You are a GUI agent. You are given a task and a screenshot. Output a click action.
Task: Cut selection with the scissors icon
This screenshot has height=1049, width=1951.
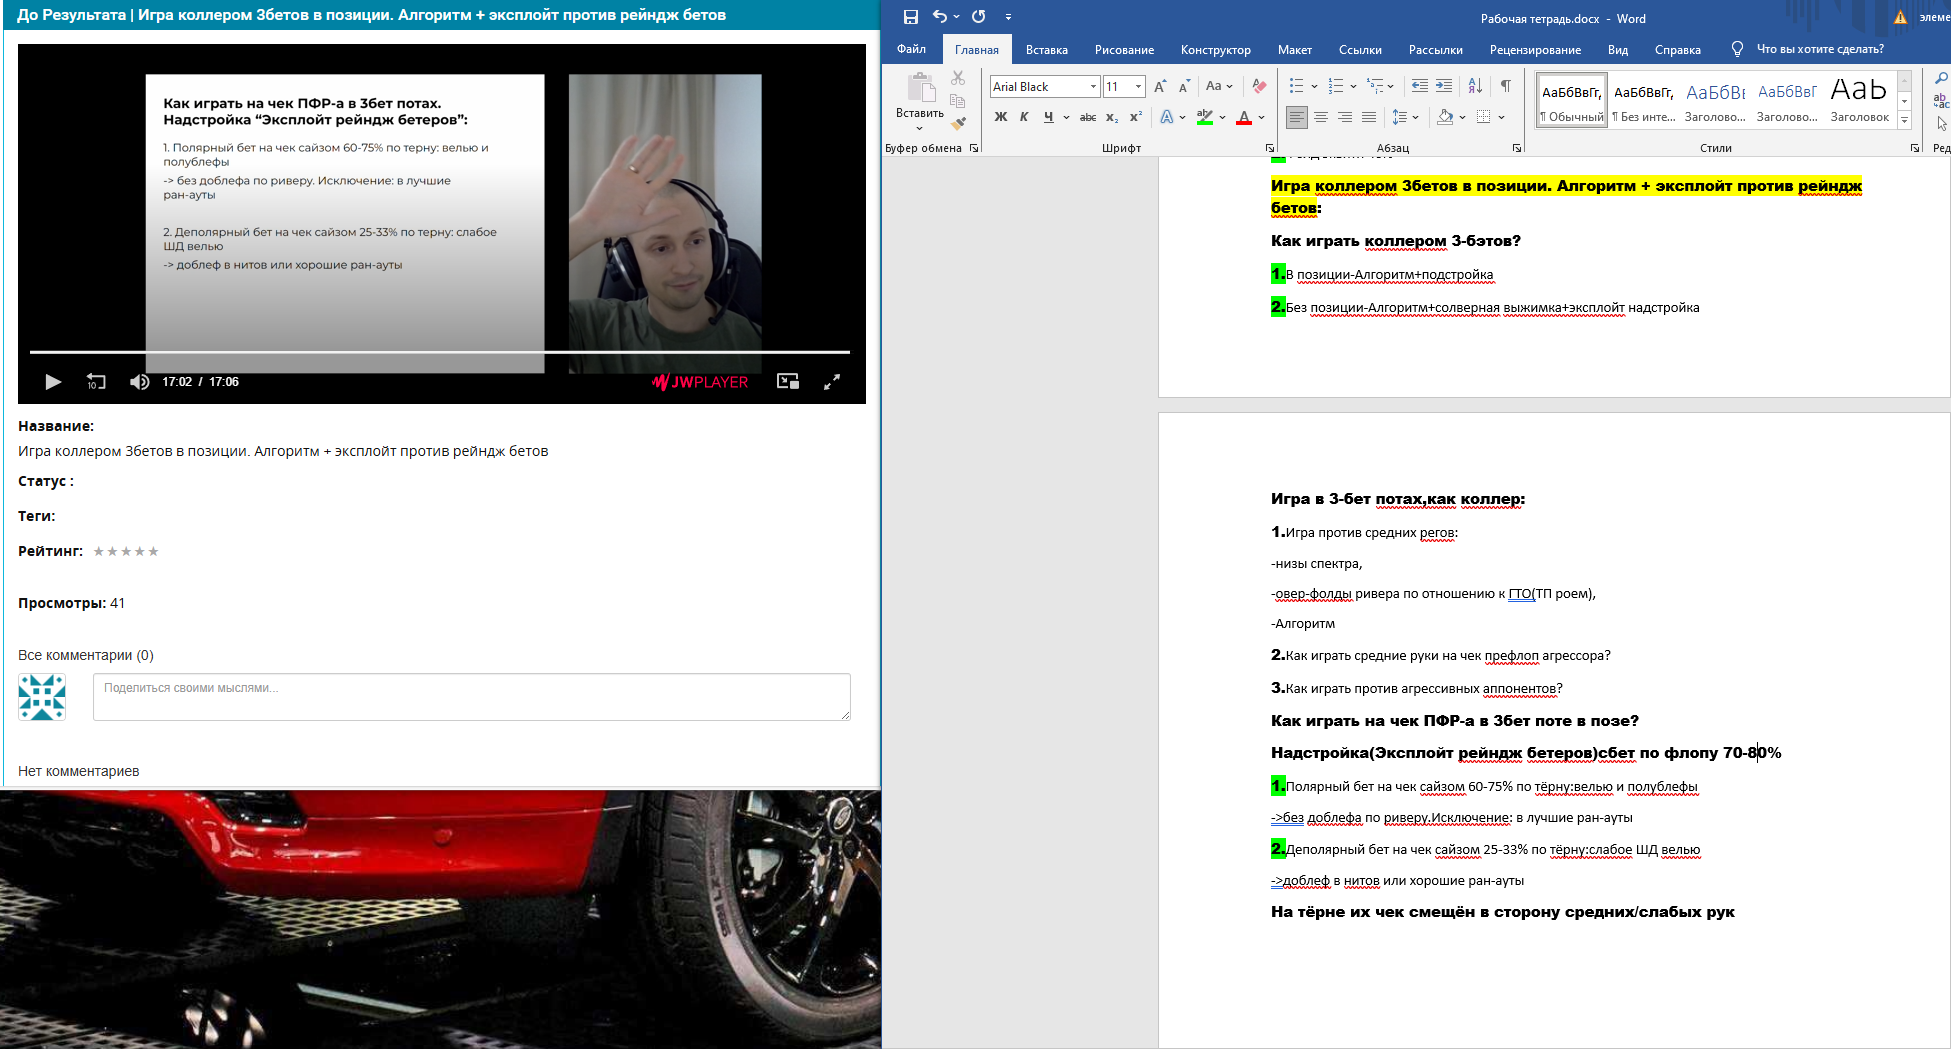point(958,78)
